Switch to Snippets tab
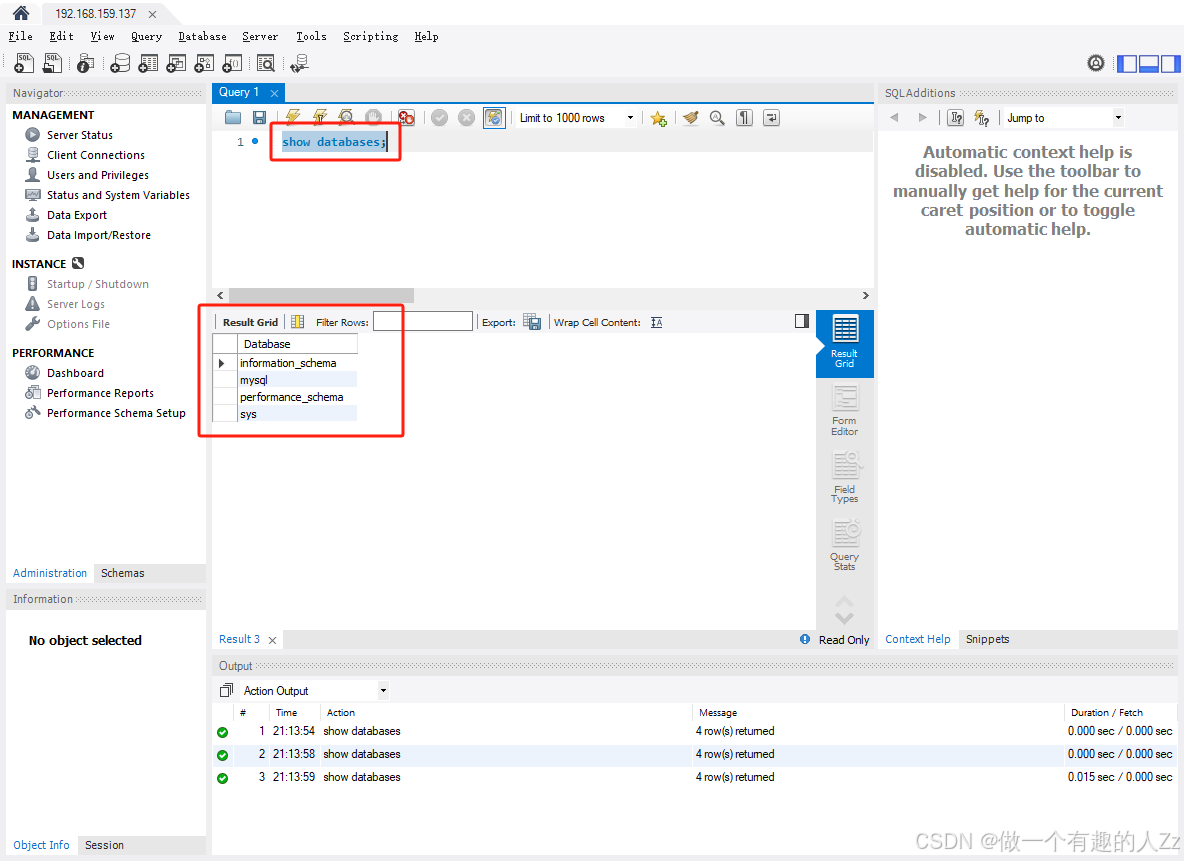Viewport: 1184px width, 861px height. (987, 639)
